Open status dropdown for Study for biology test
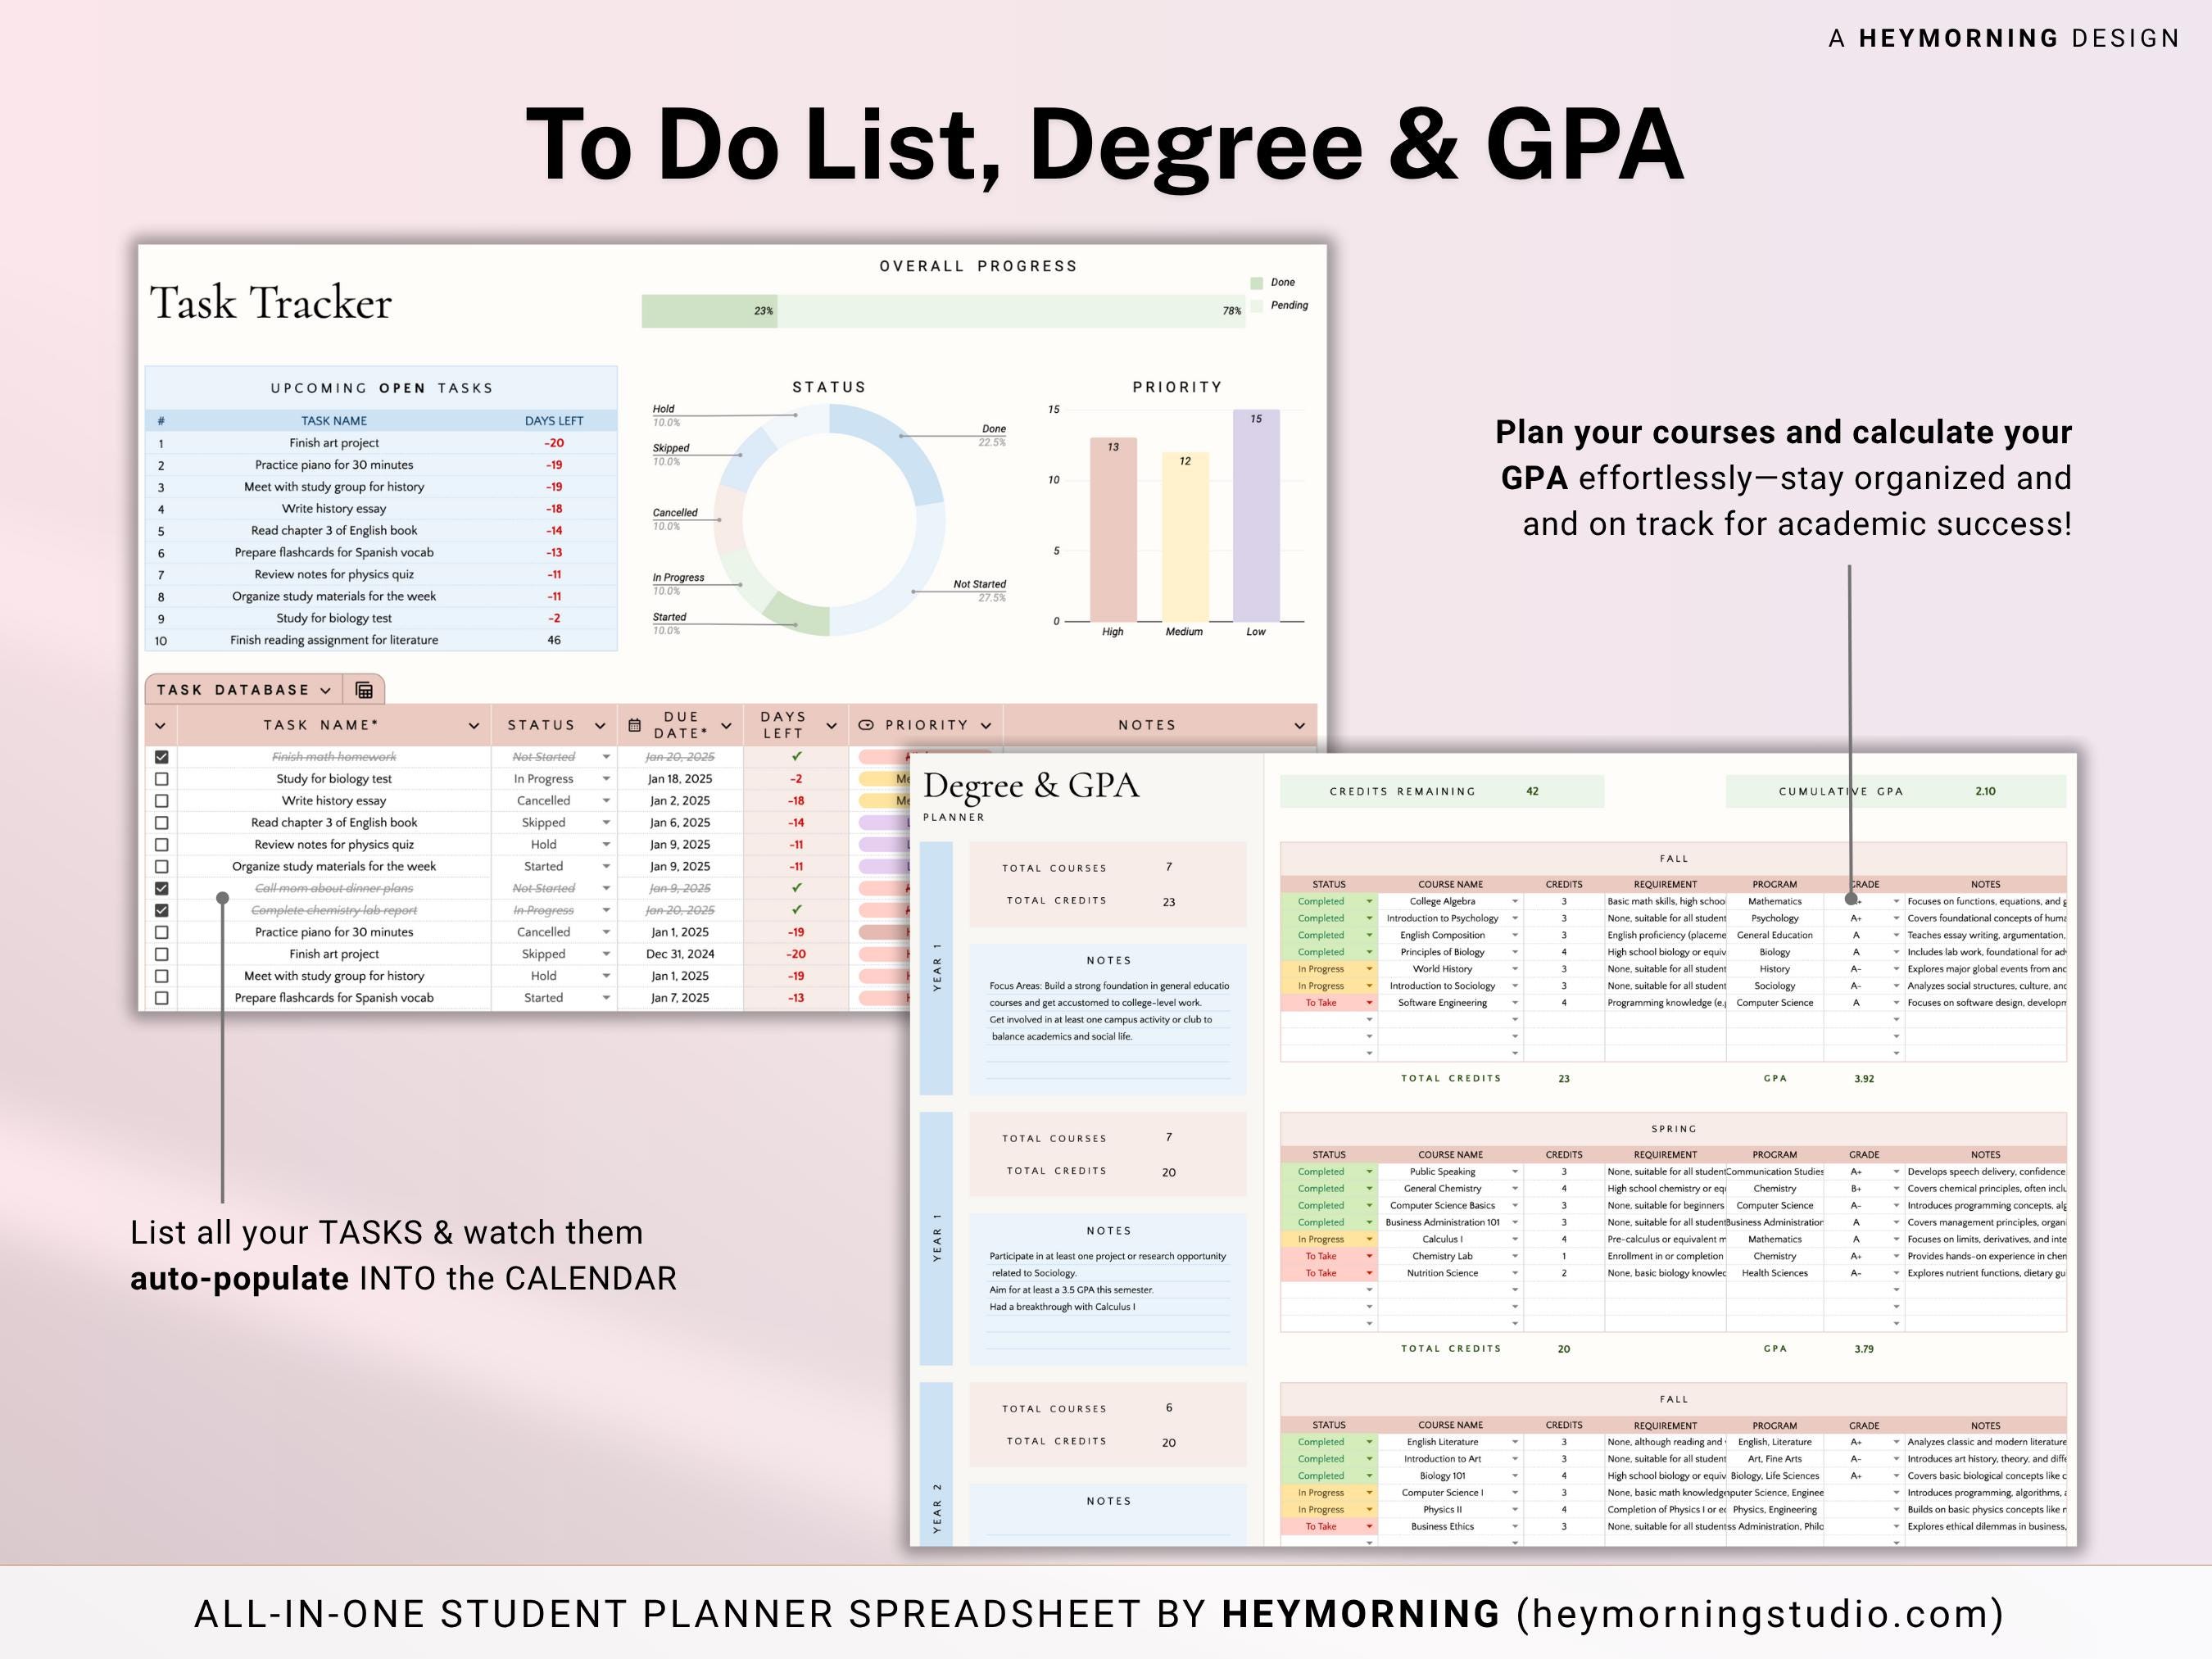Screen dimensions: 2212x1659 coord(606,779)
